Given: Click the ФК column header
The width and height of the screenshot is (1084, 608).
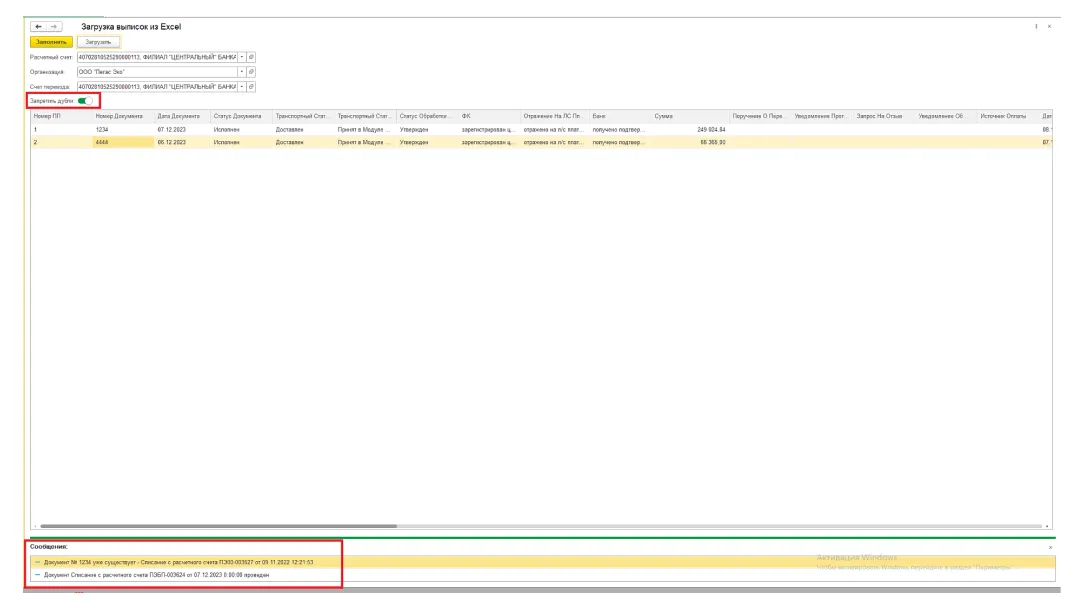Looking at the screenshot, I should (x=489, y=116).
